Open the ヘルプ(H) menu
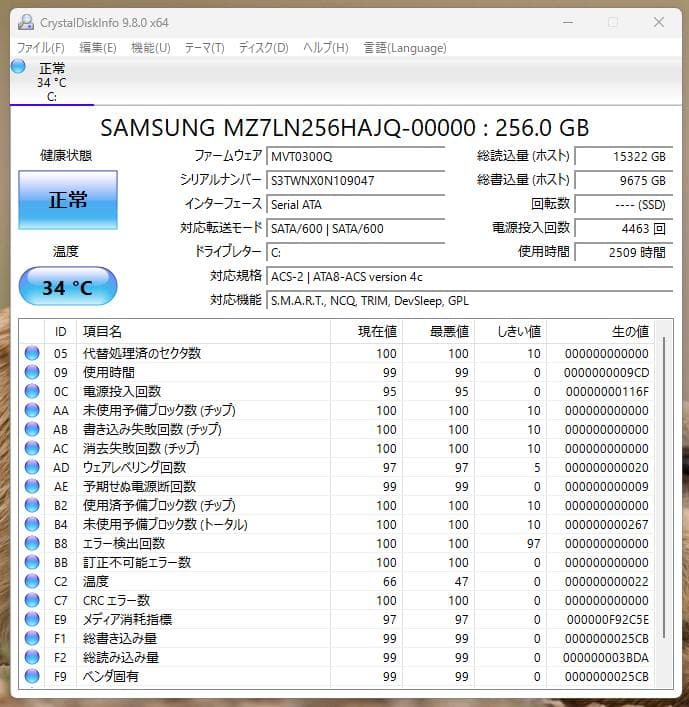 [x=326, y=48]
